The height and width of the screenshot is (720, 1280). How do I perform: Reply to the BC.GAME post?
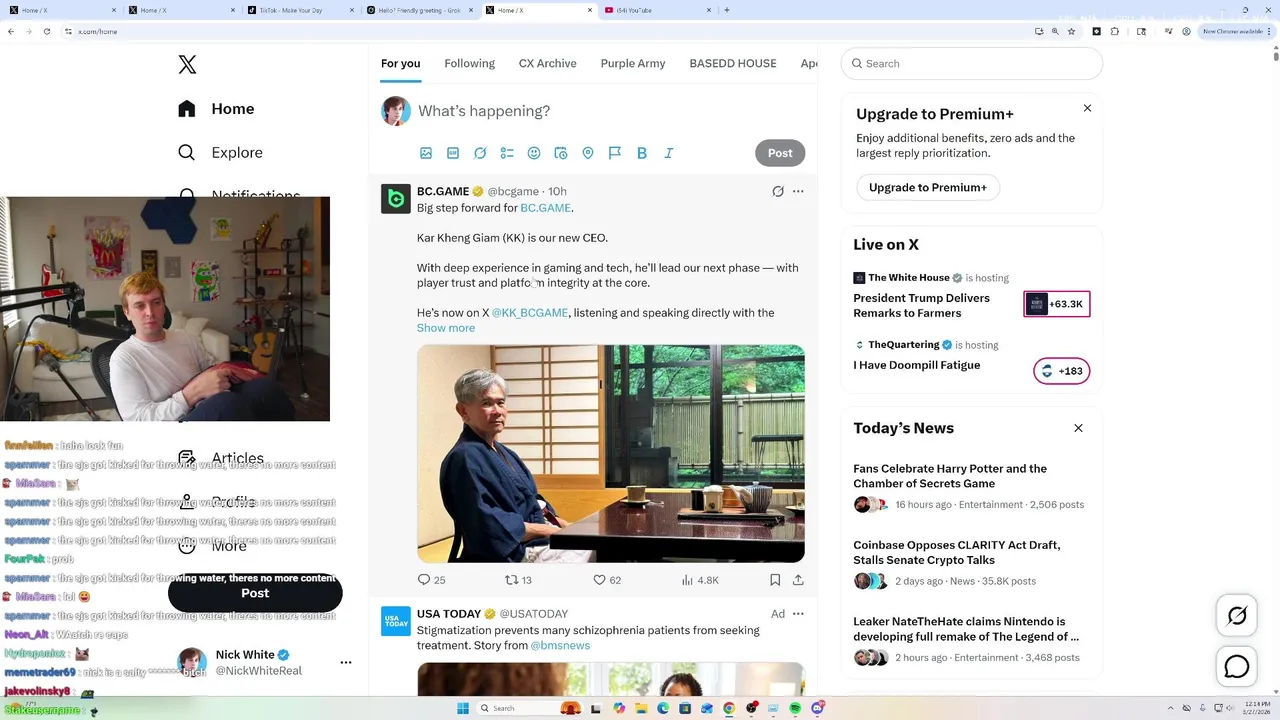432,580
